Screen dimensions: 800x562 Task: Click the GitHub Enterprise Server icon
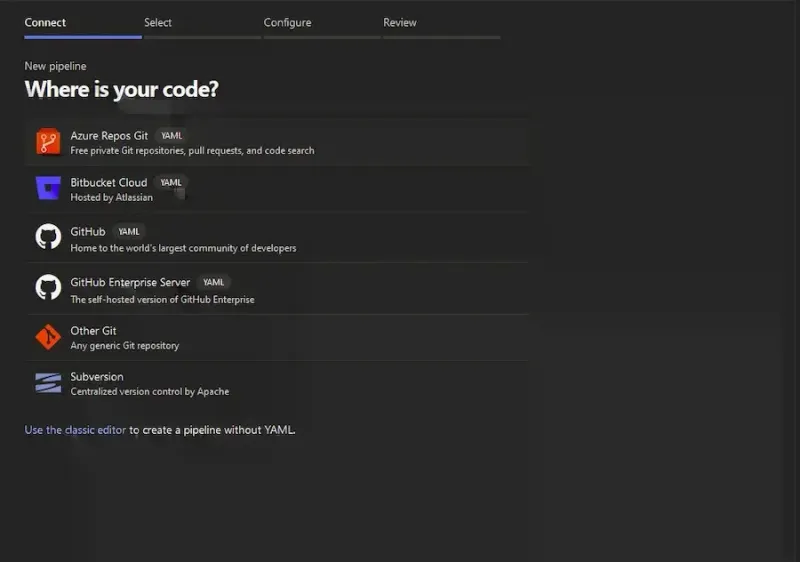(x=48, y=289)
